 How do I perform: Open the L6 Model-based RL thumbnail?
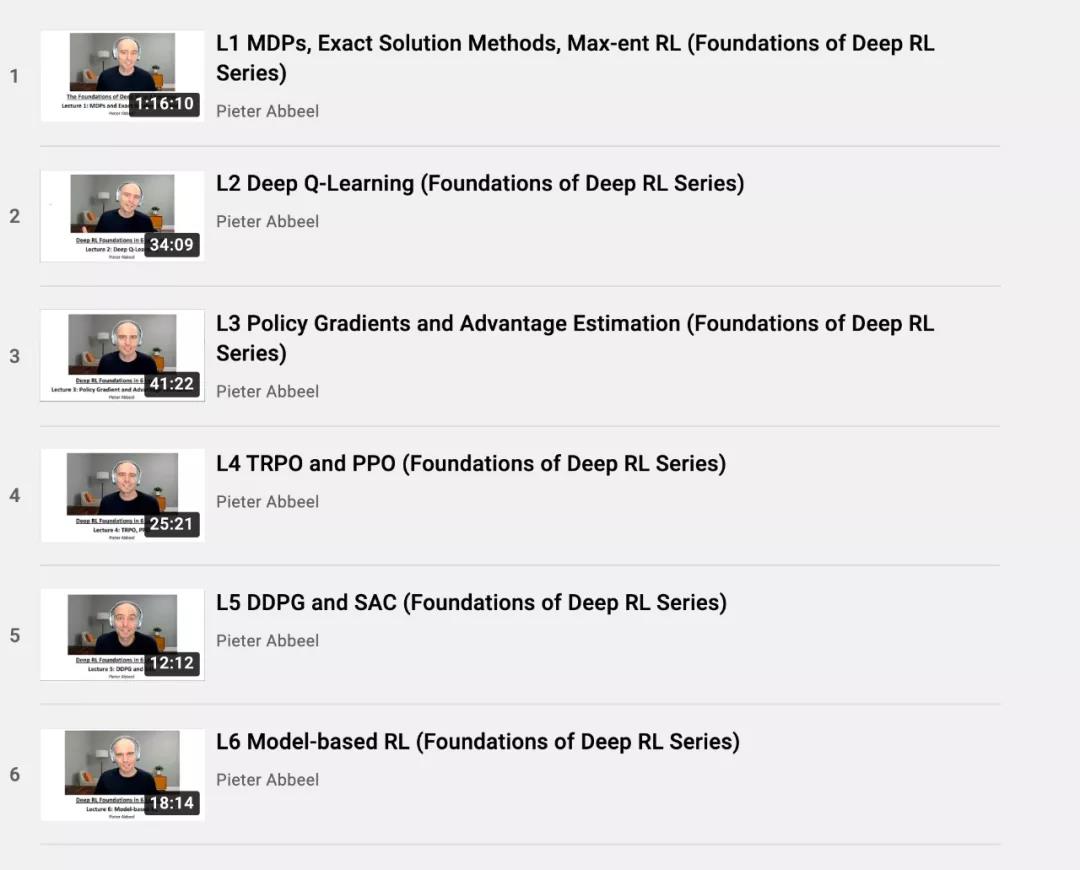123,775
